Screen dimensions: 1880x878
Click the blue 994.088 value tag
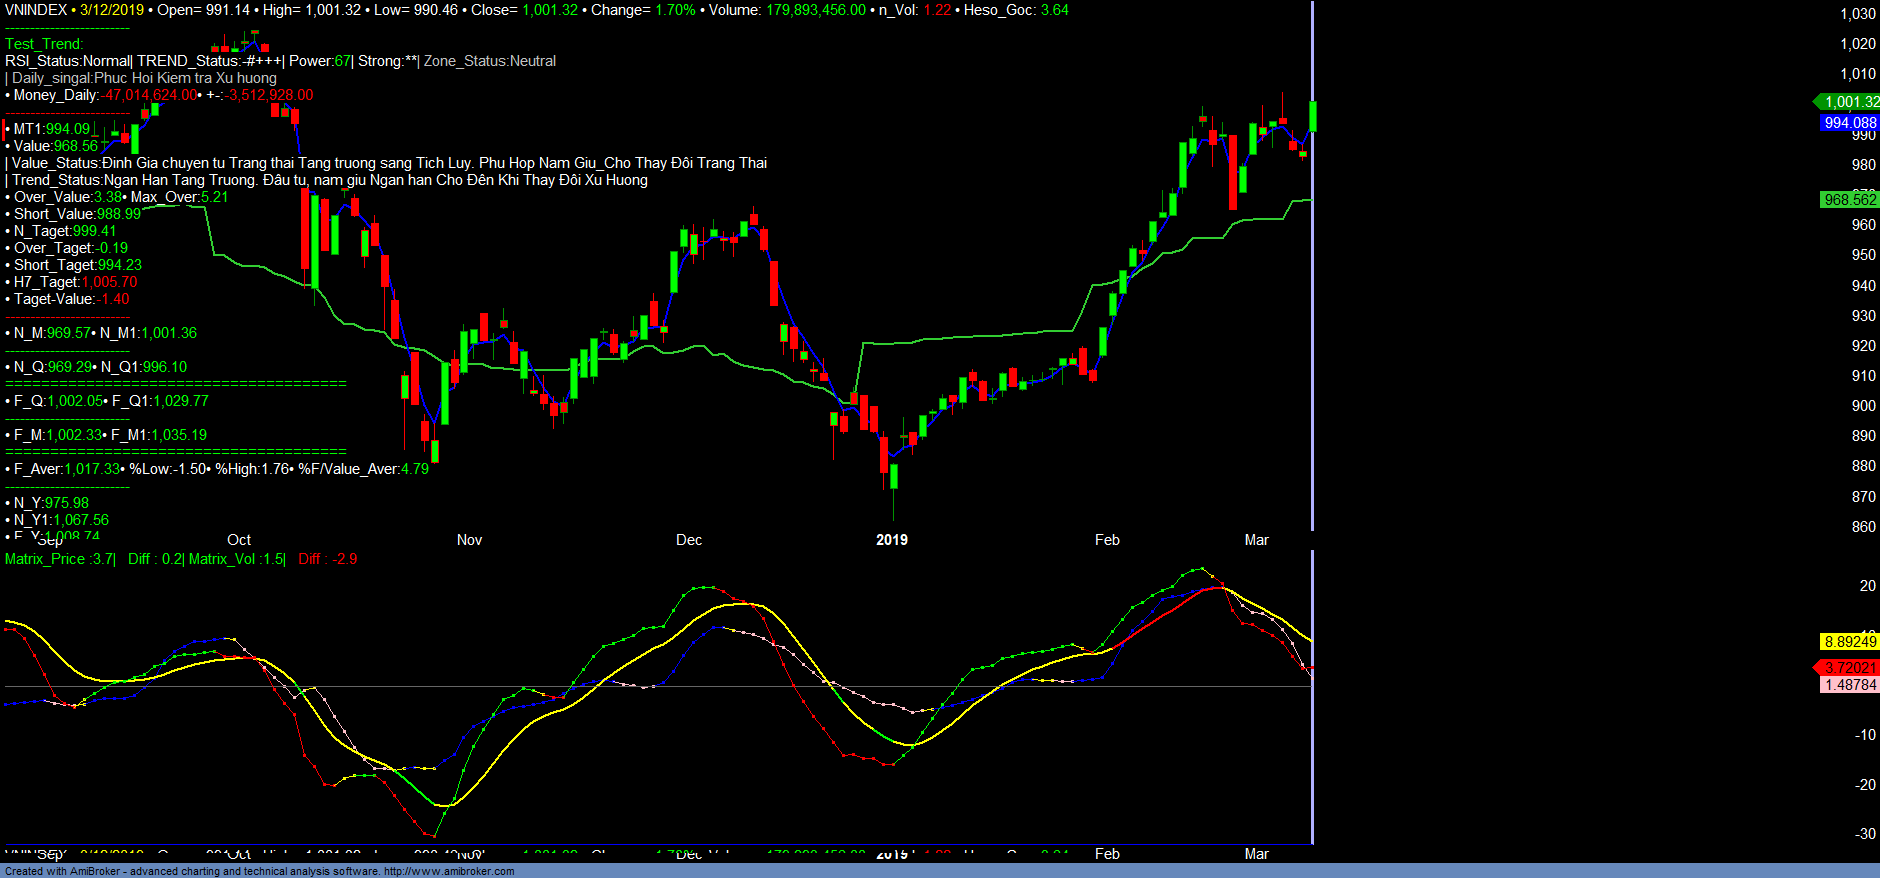[x=1849, y=123]
